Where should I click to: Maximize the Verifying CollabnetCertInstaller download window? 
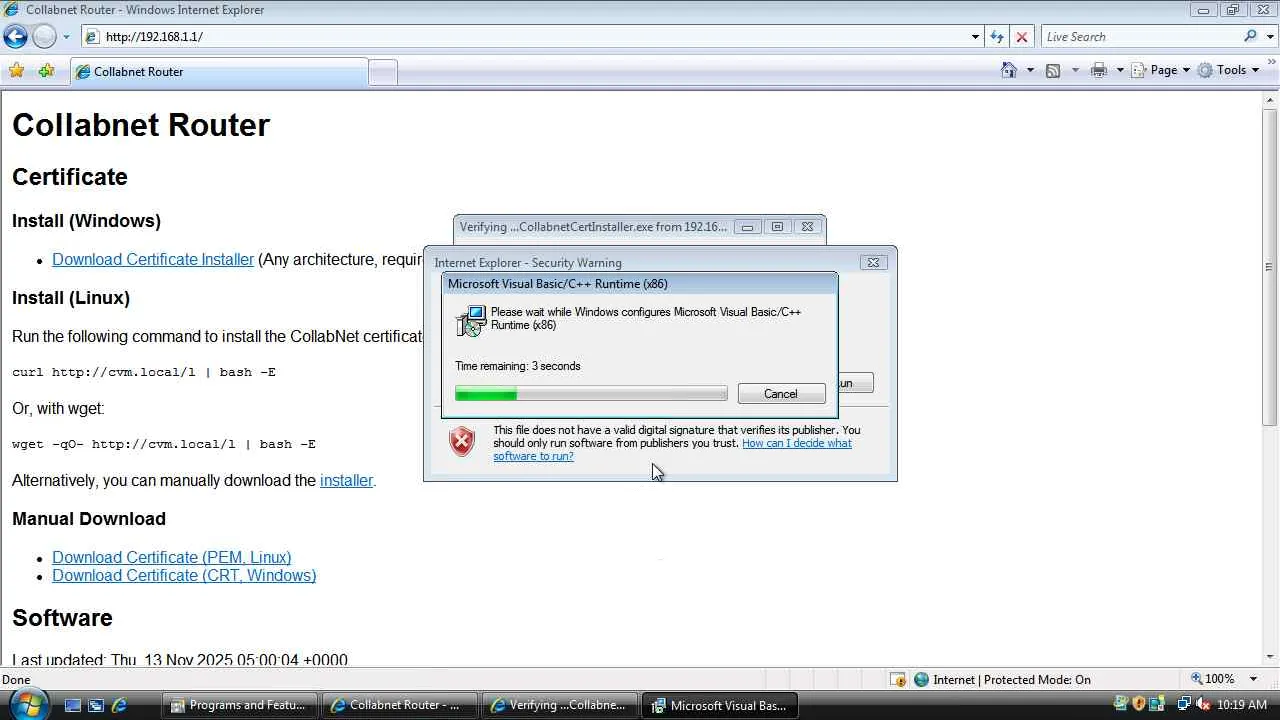click(x=777, y=227)
